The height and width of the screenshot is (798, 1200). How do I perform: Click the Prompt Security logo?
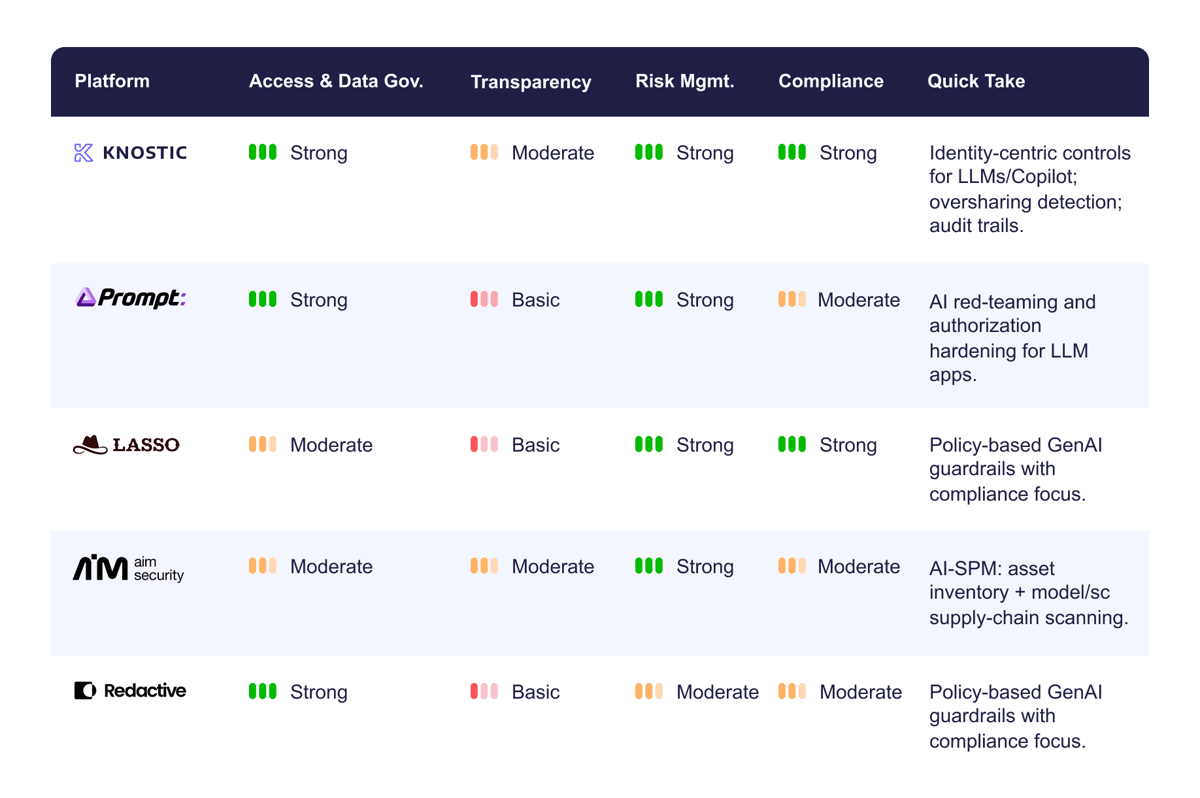pyautogui.click(x=131, y=298)
